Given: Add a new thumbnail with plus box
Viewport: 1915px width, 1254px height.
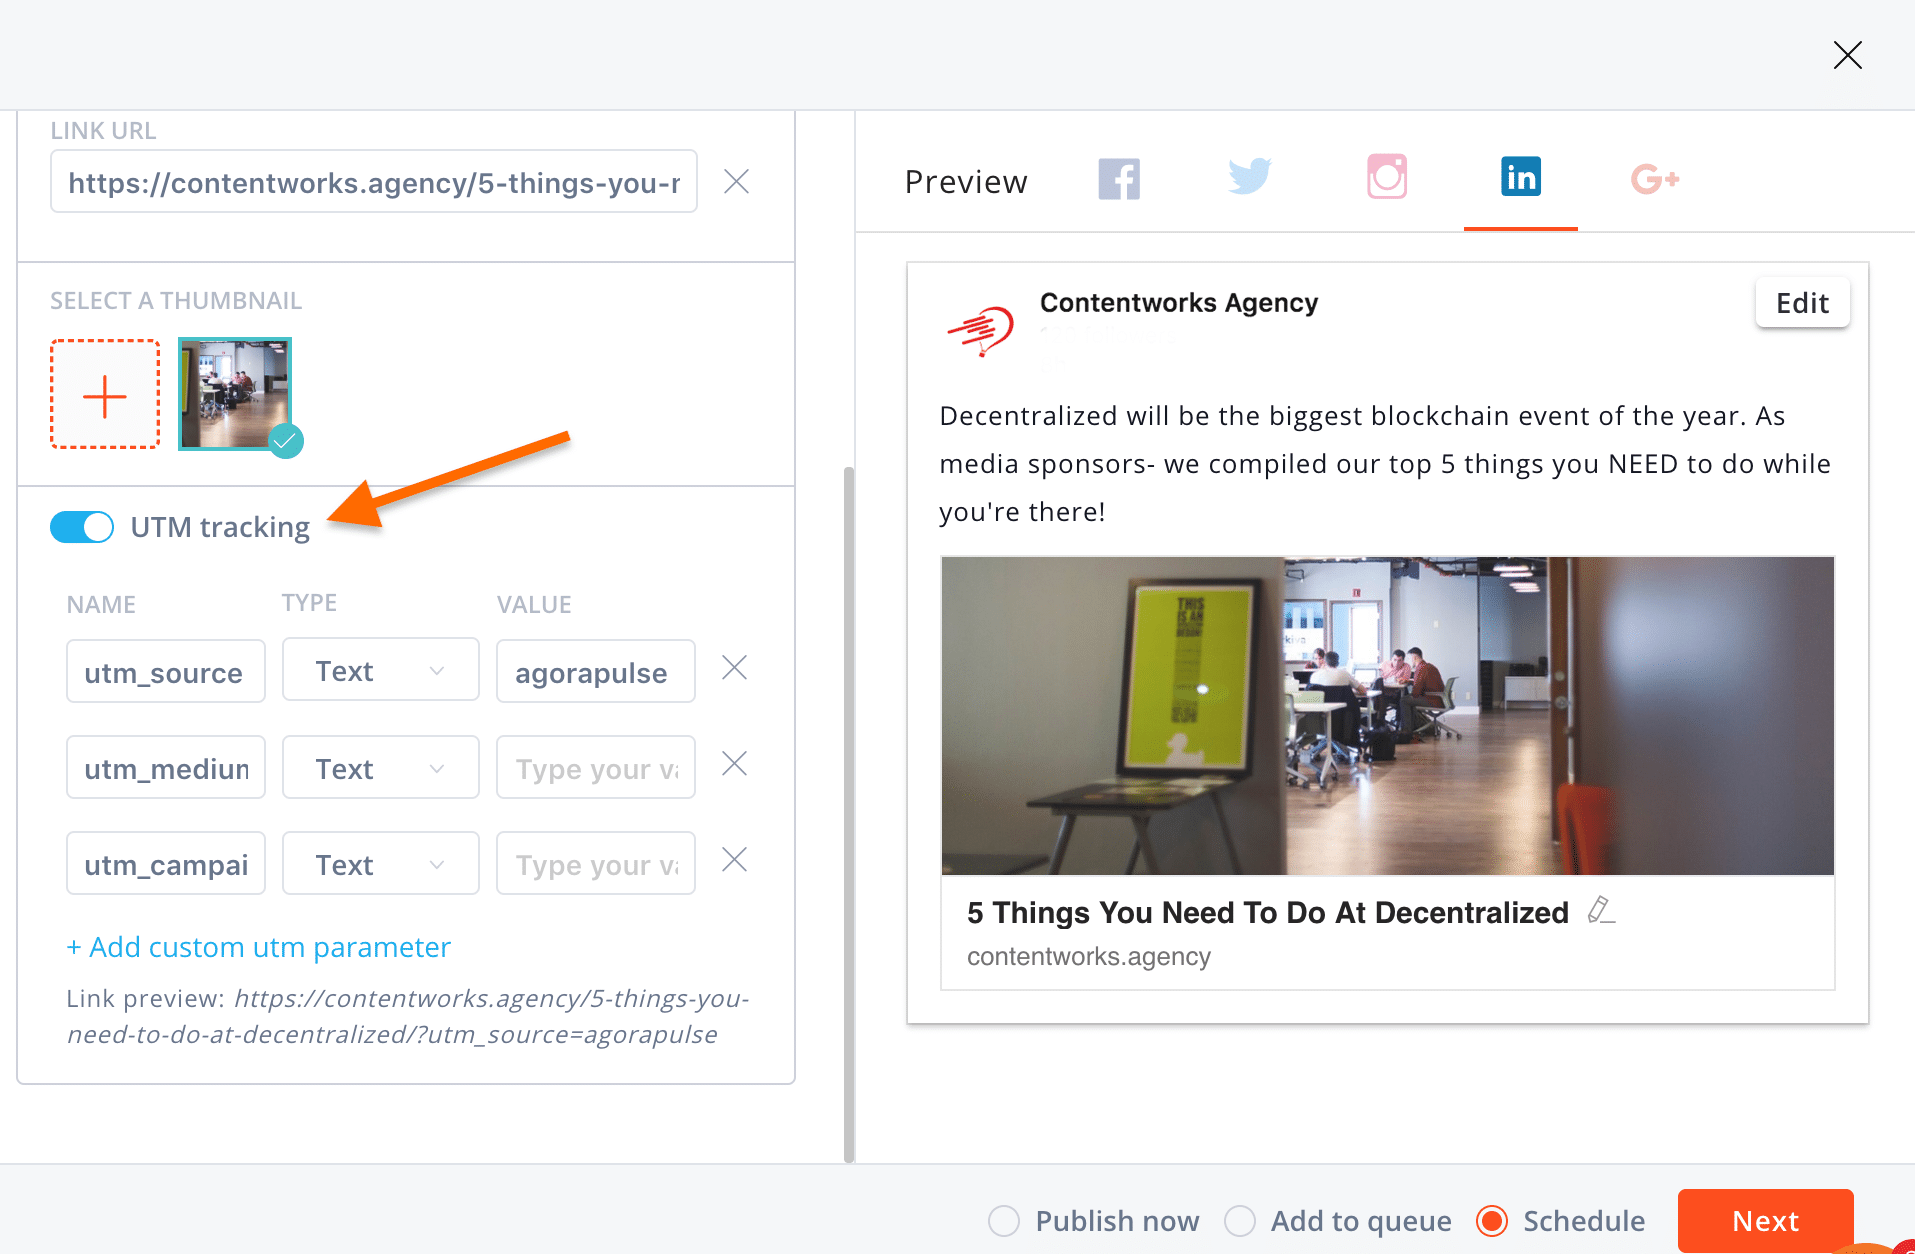Looking at the screenshot, I should click(105, 394).
